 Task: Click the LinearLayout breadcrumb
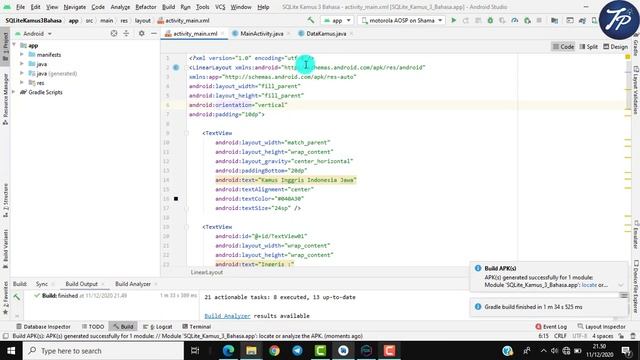(207, 272)
